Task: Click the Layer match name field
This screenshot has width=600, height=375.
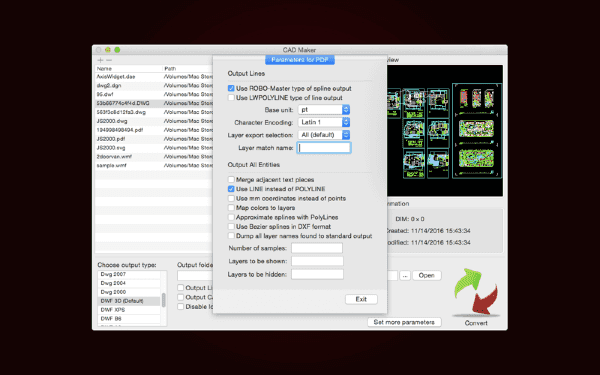Action: (324, 148)
